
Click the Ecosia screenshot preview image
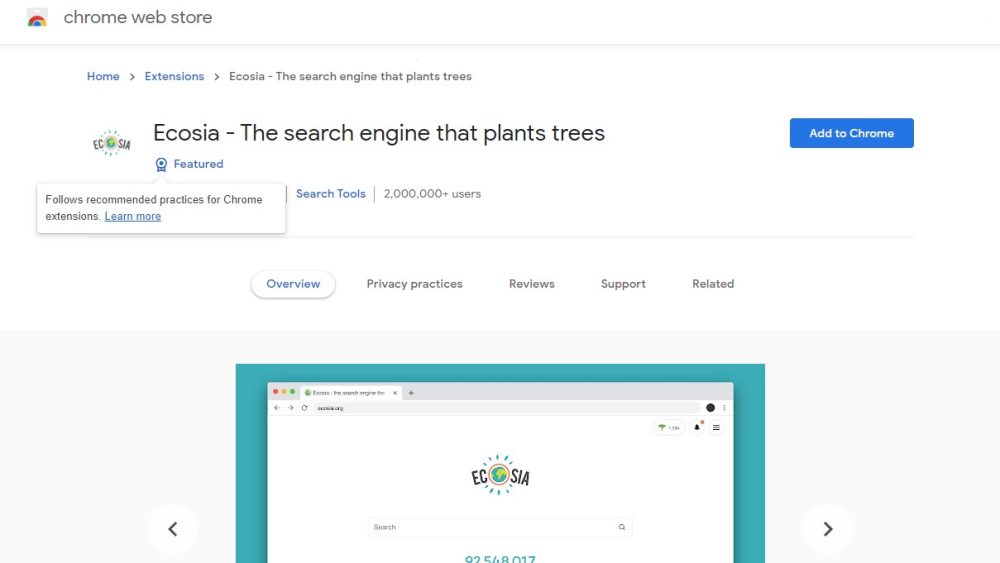[x=500, y=464]
